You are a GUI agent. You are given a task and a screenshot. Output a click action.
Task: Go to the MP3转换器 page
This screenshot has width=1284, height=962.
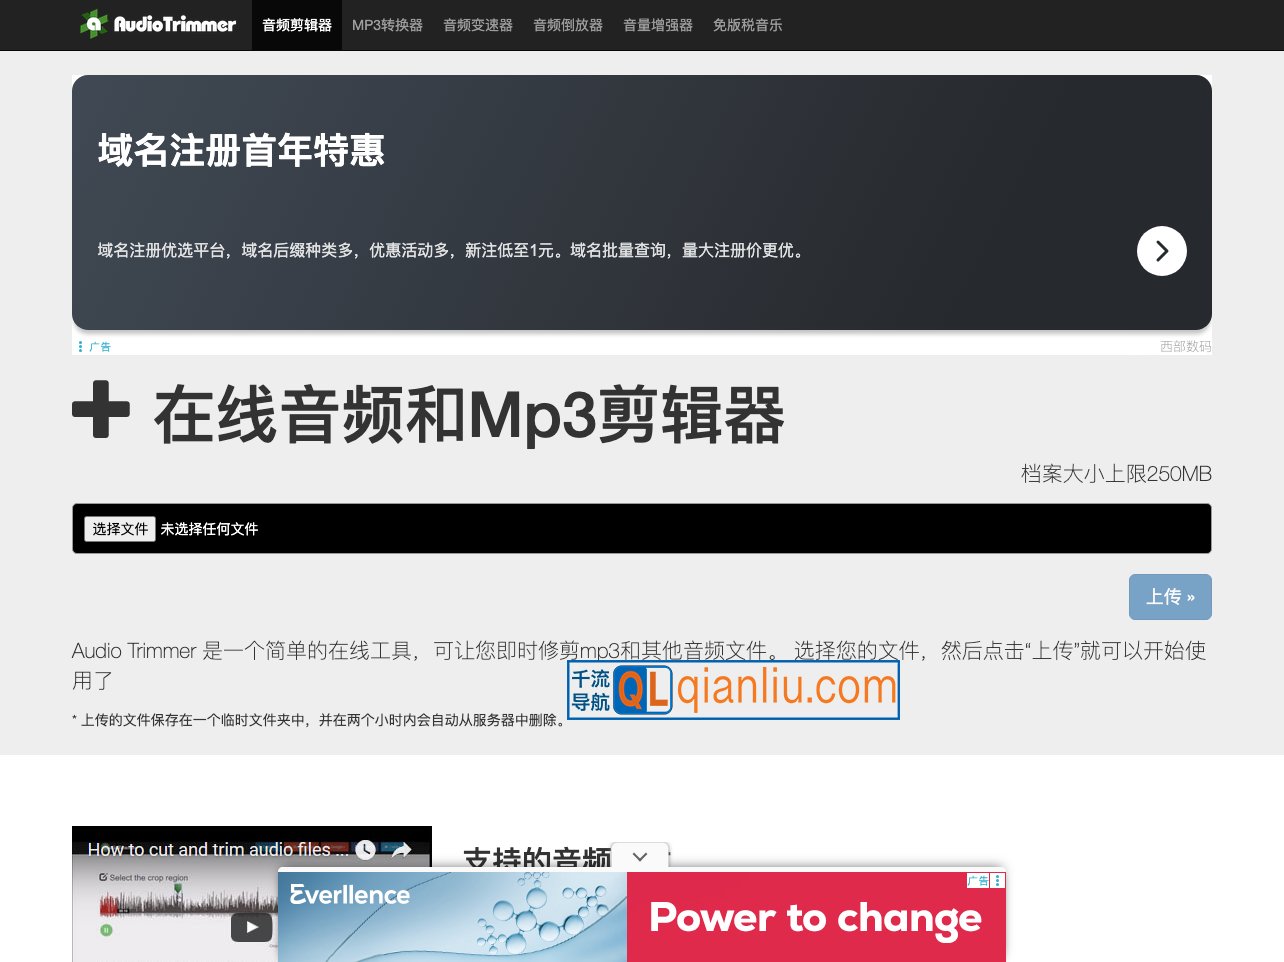click(387, 25)
